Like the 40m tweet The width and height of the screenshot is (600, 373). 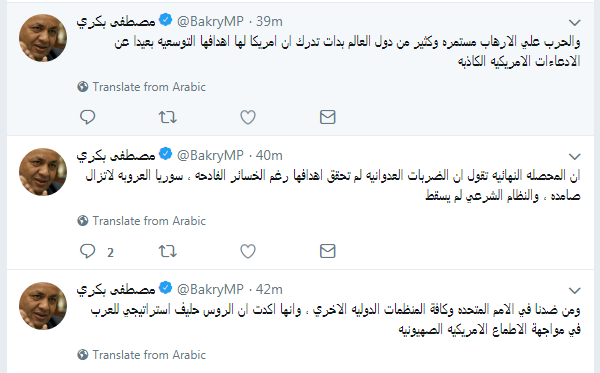click(248, 251)
